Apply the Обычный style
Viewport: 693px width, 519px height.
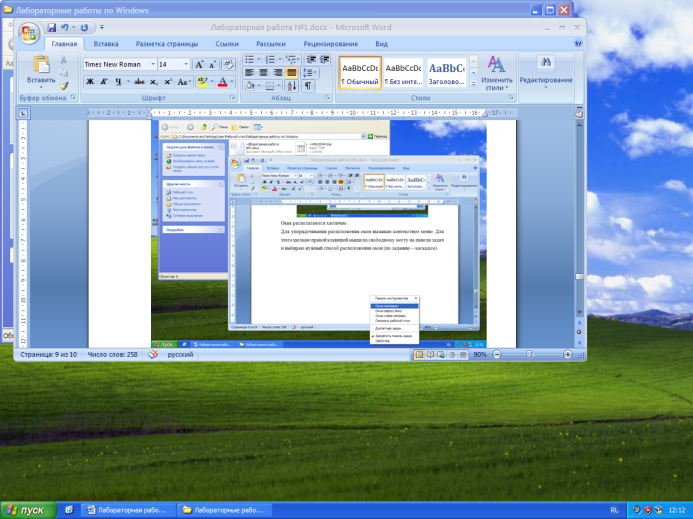point(360,73)
